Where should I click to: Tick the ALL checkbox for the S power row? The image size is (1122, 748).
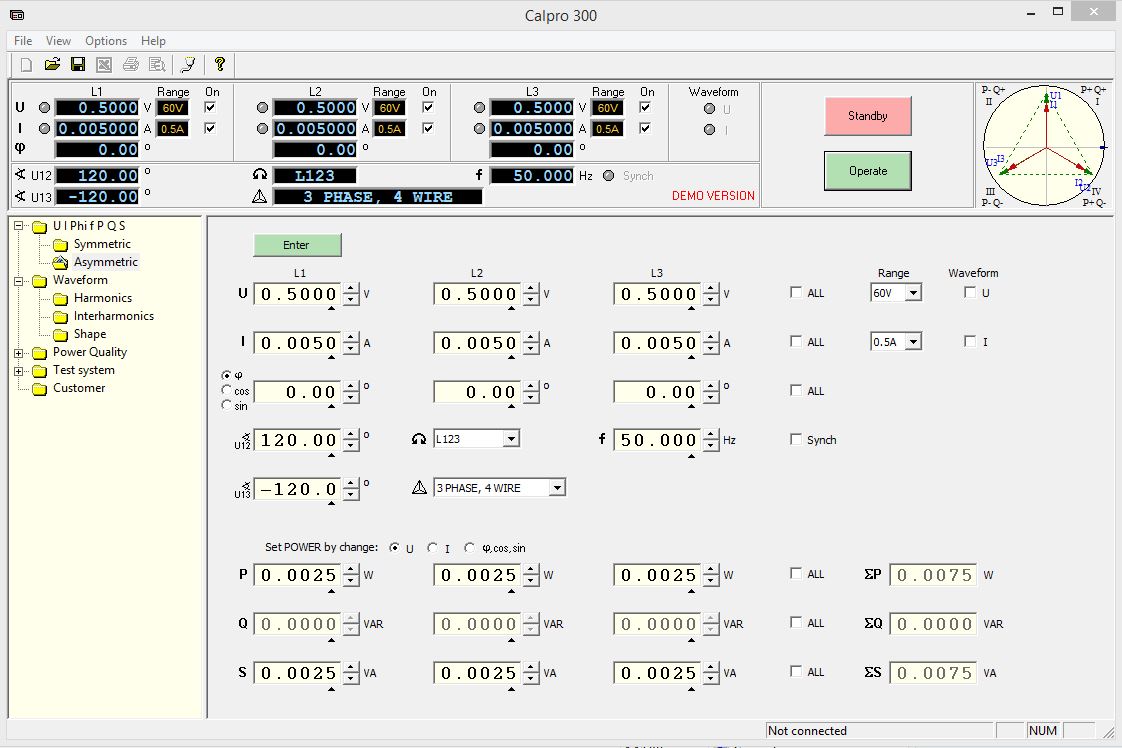click(796, 671)
